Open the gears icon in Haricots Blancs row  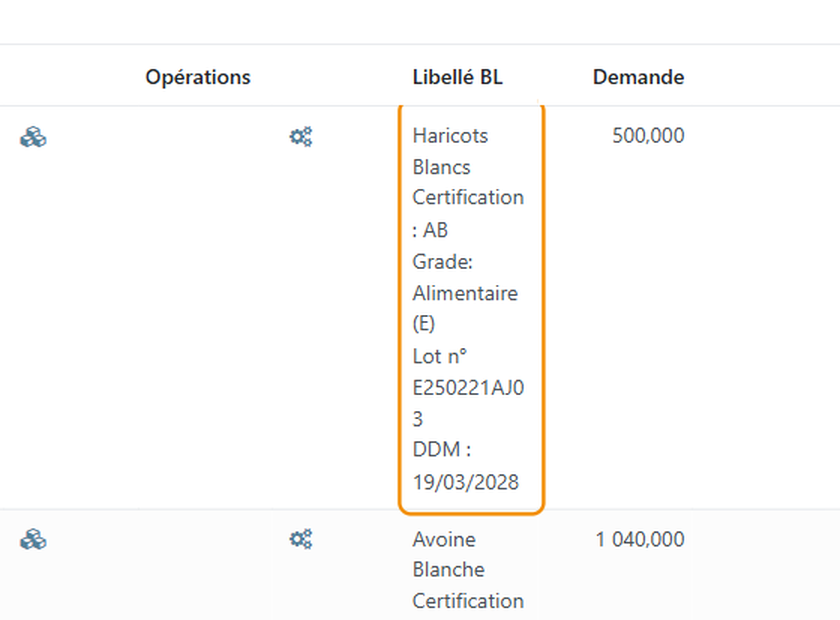[x=301, y=137]
